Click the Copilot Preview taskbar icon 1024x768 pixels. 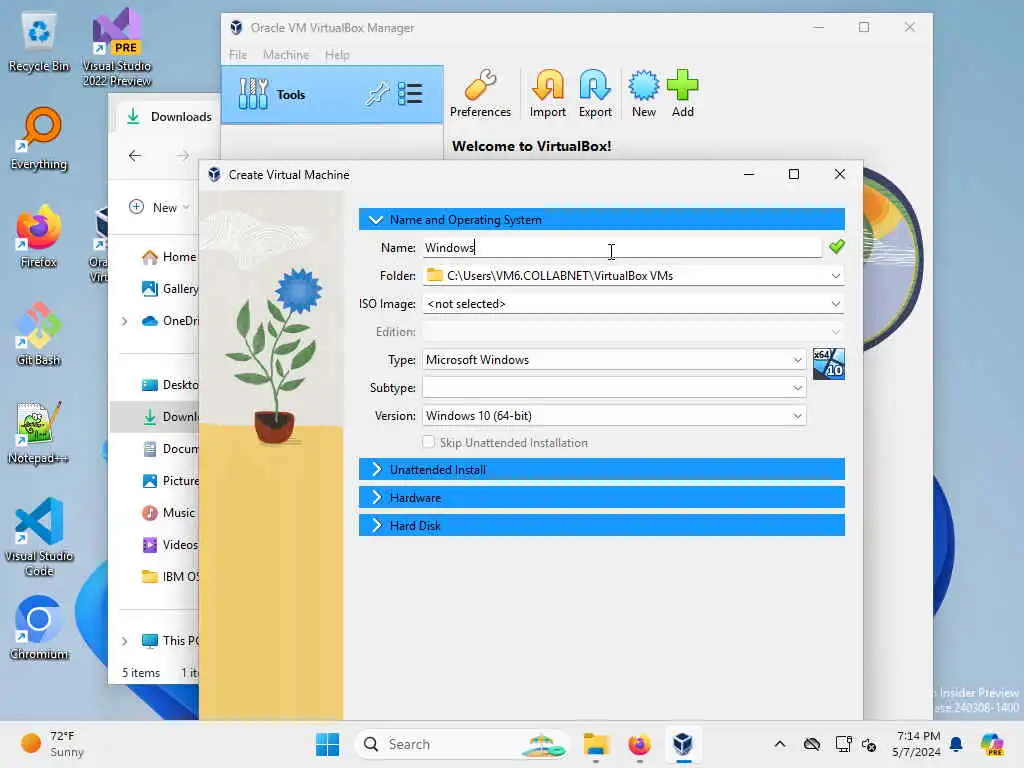point(992,744)
